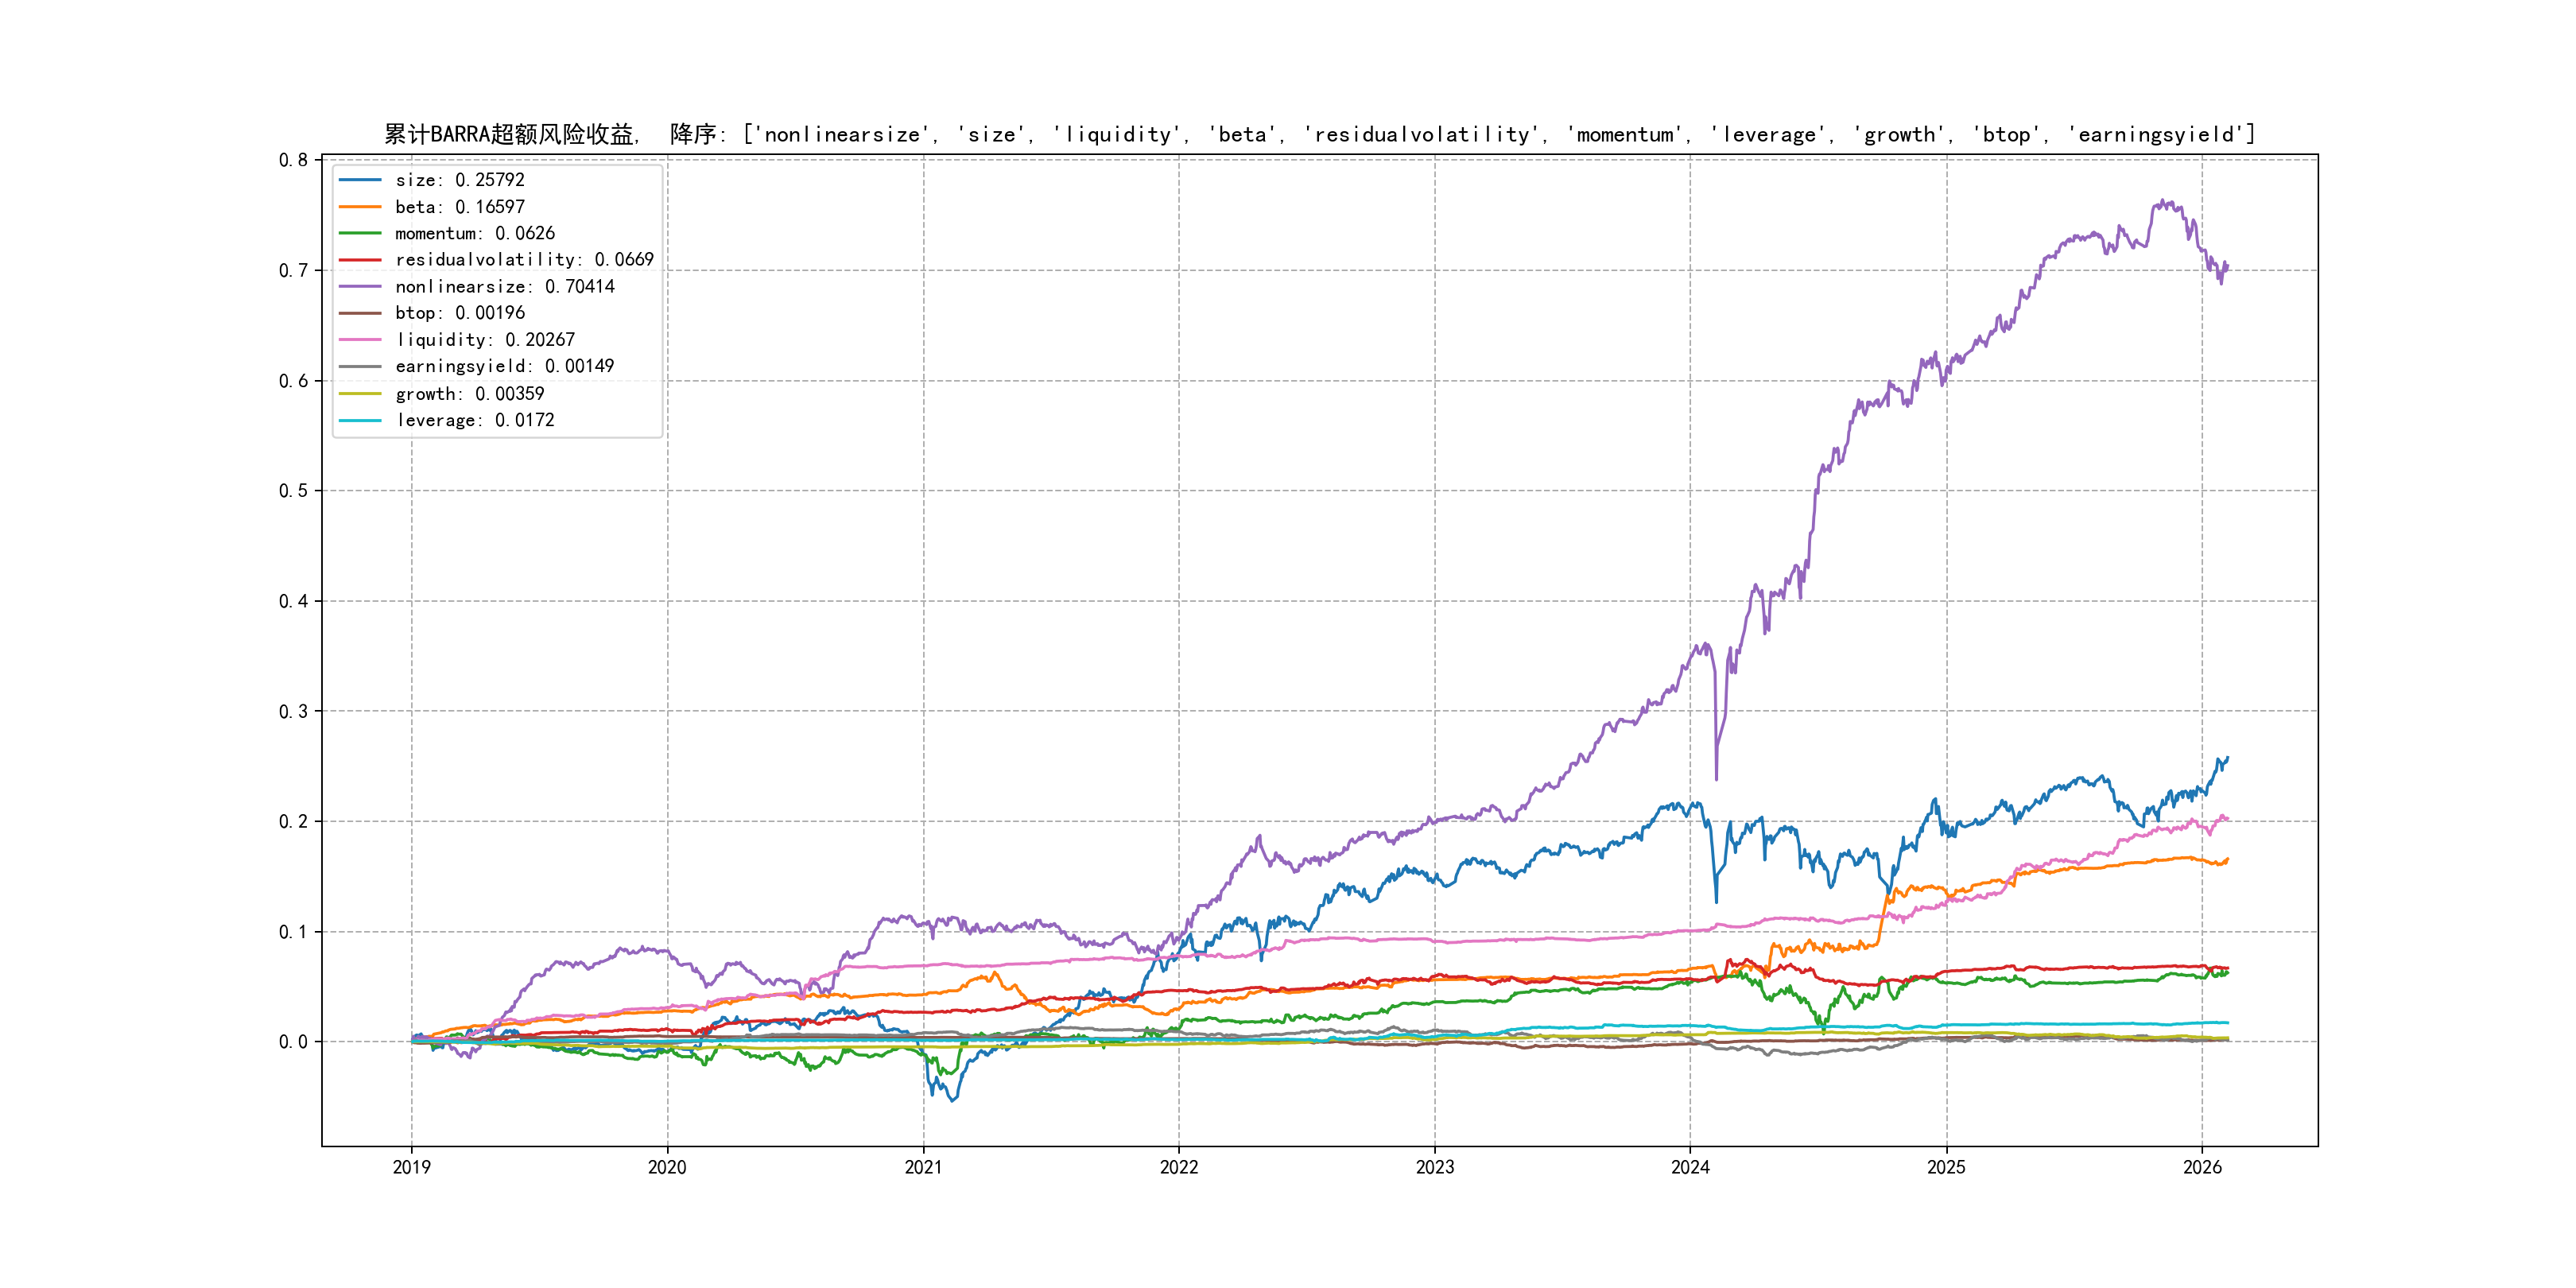The width and height of the screenshot is (2576, 1288).
Task: Click the 0.8 y-axis tick label
Action: [293, 160]
